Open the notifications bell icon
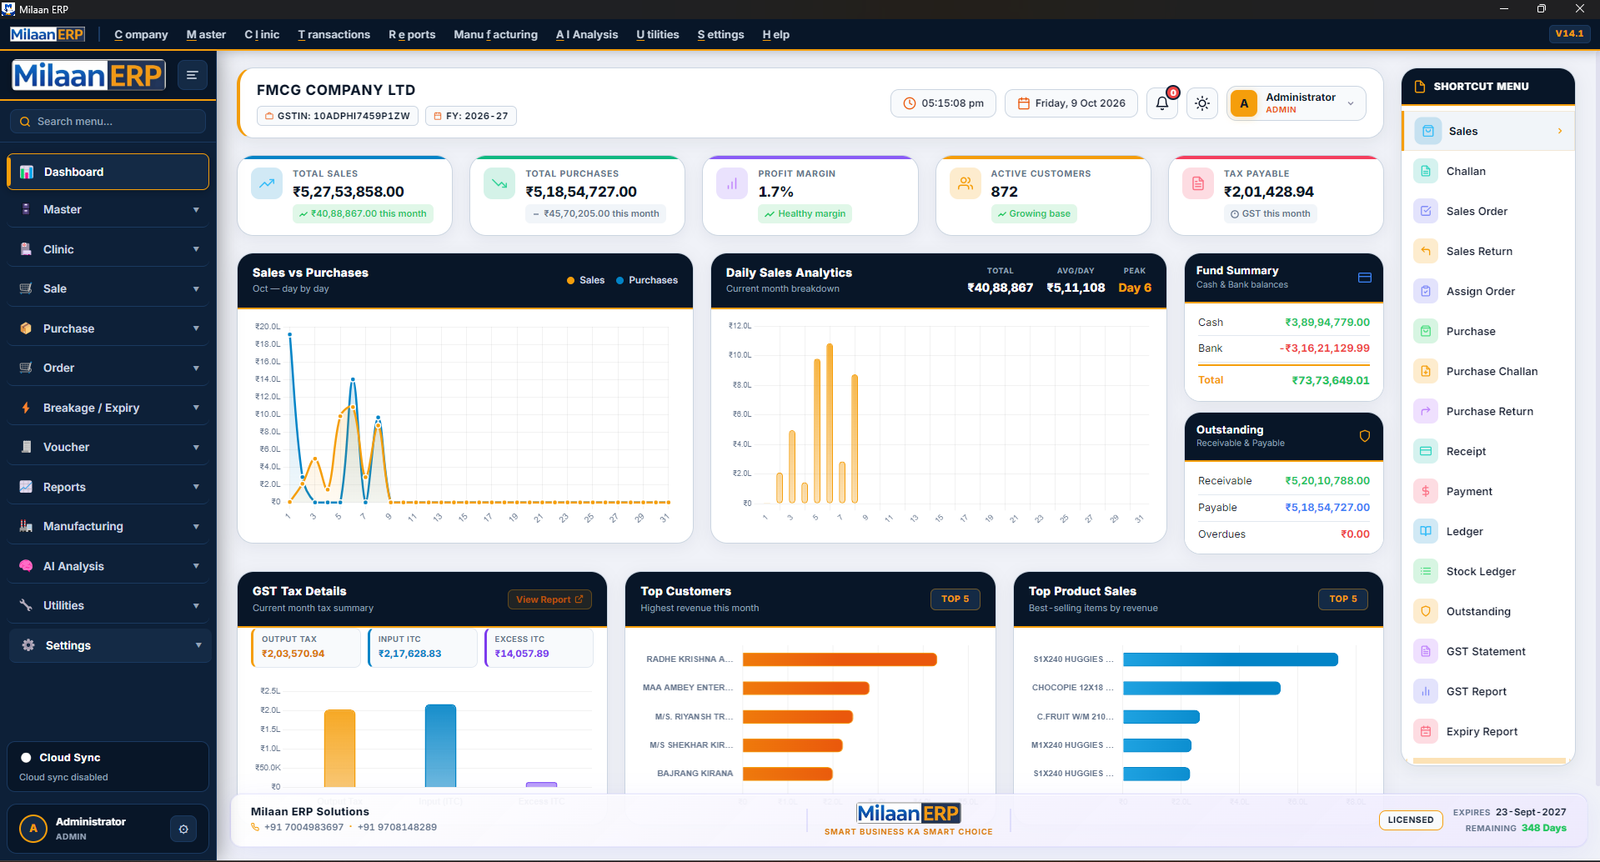The width and height of the screenshot is (1600, 862). [1162, 103]
